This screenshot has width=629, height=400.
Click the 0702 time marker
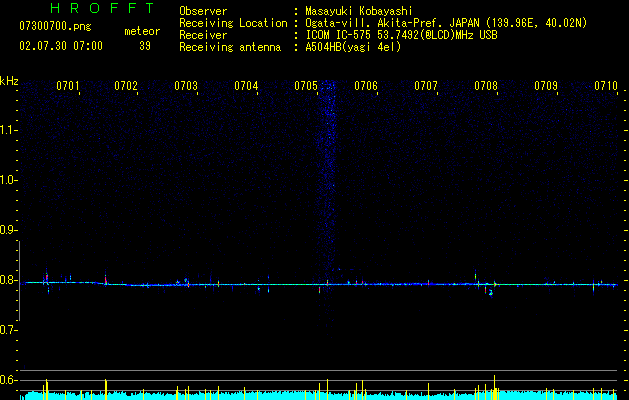tap(126, 86)
